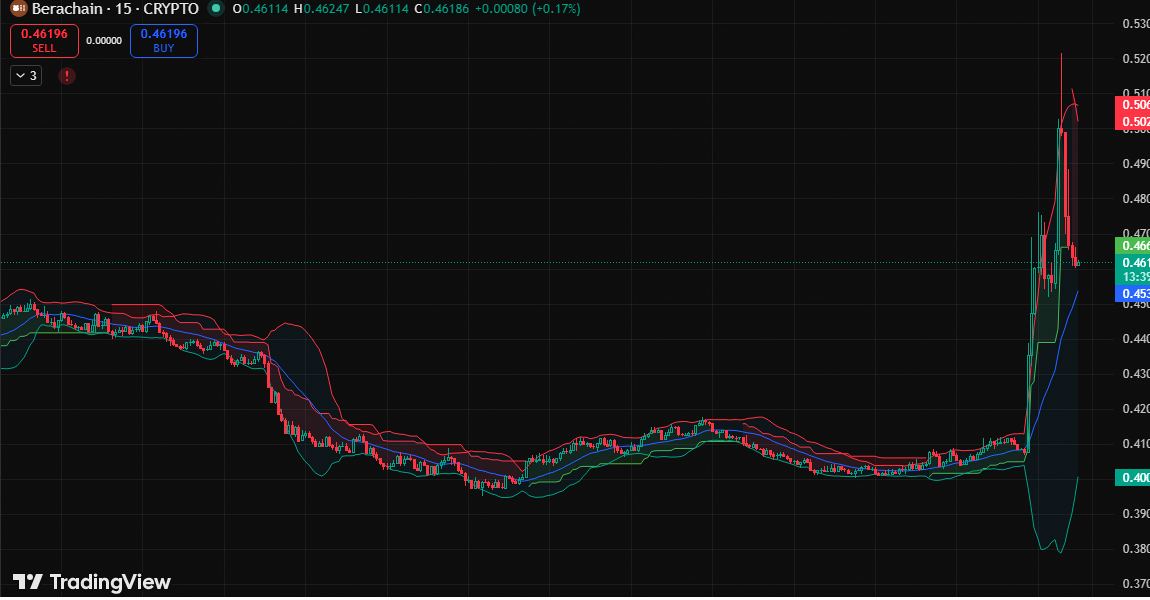1150x600 pixels.
Task: Click the 0.52 price scale tick
Action: [1135, 59]
